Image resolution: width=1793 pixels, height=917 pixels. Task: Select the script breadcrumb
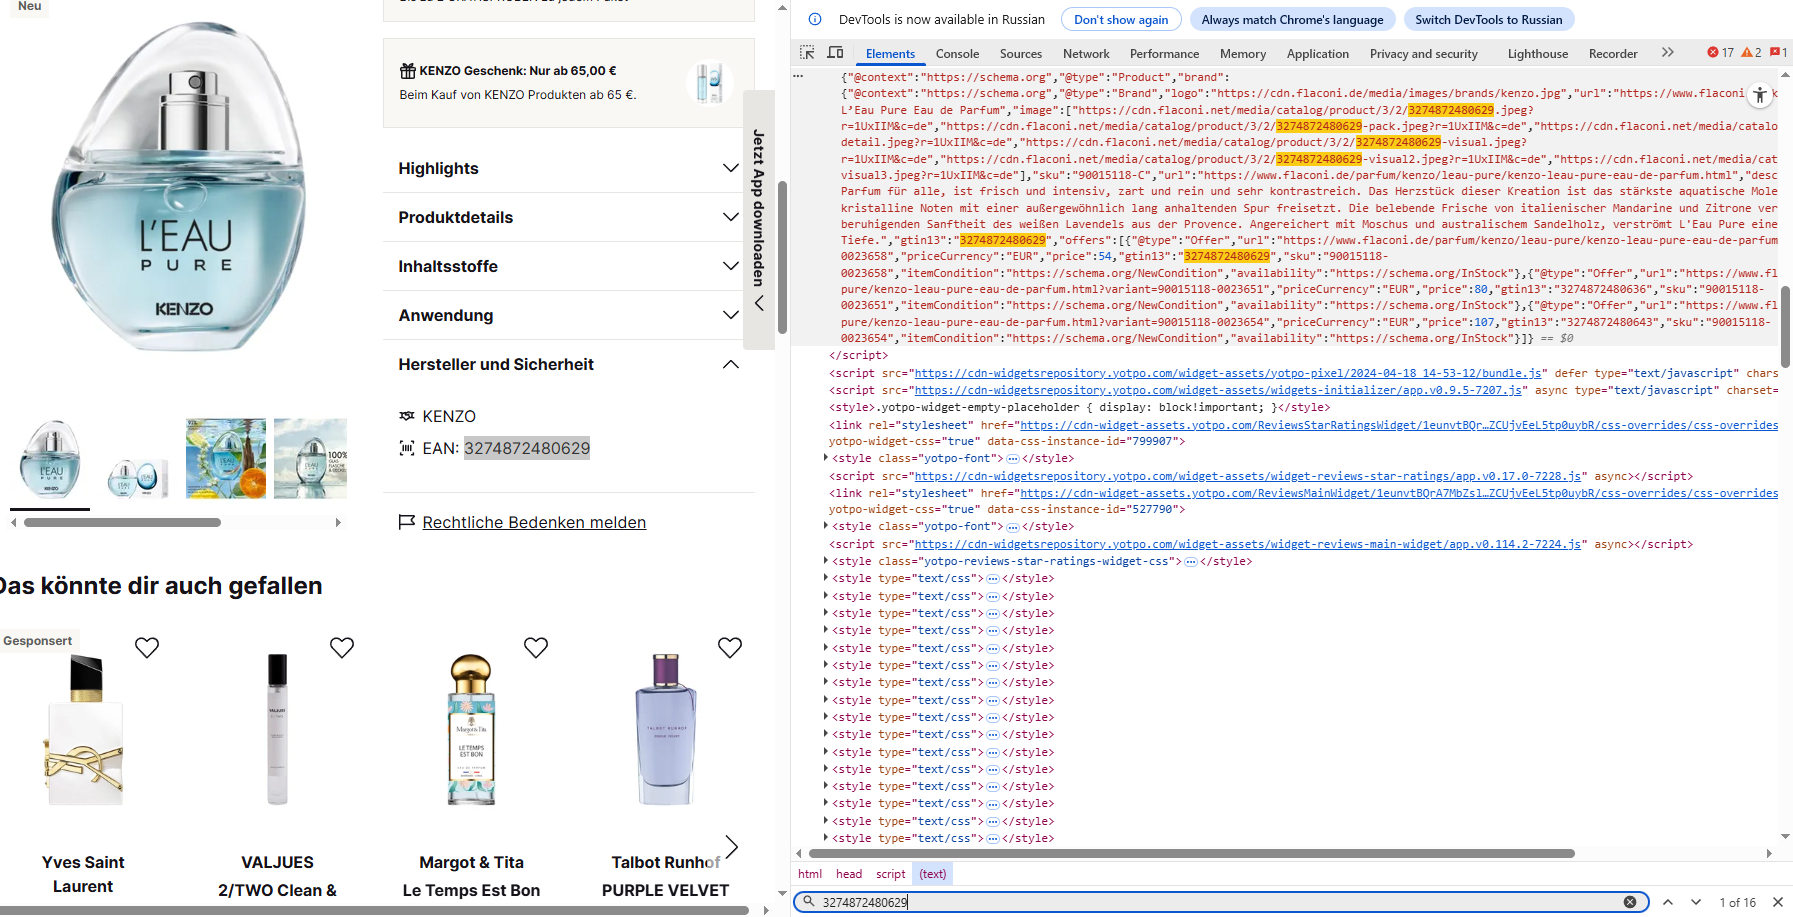(890, 874)
